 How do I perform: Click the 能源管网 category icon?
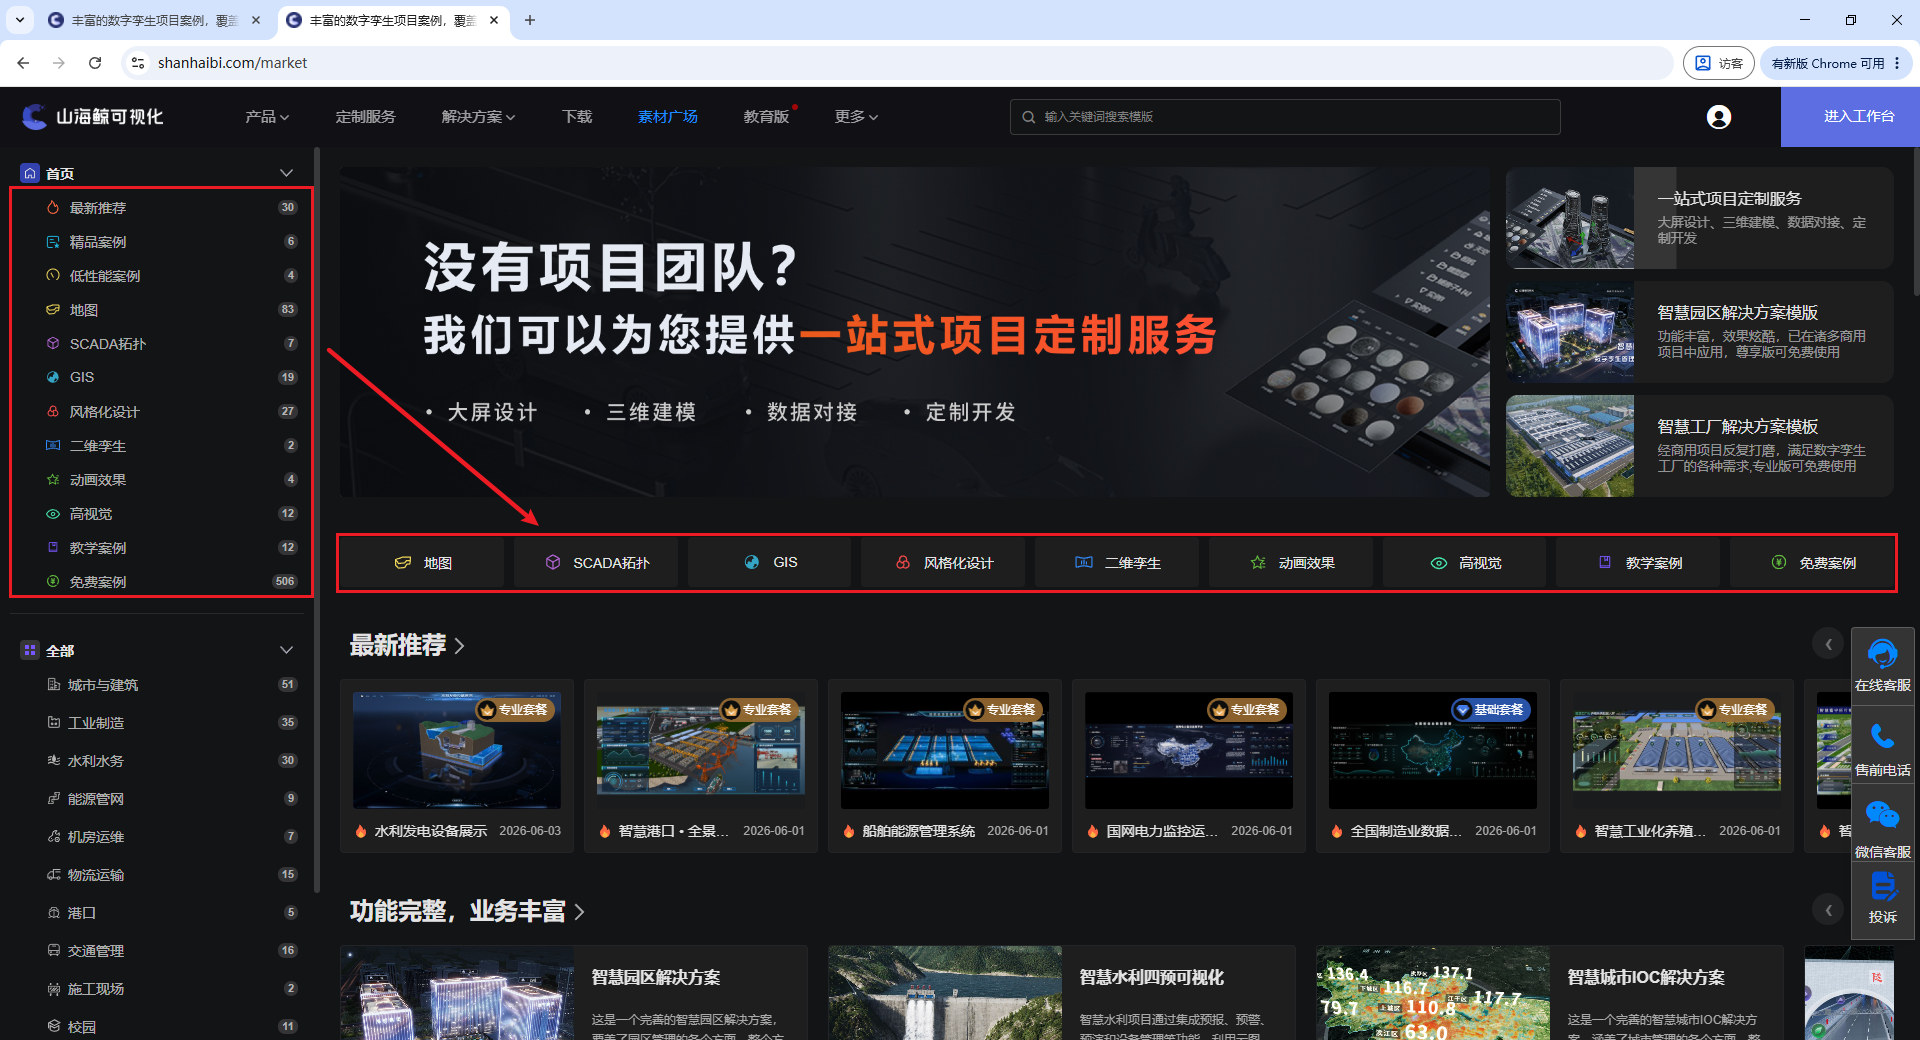point(54,799)
